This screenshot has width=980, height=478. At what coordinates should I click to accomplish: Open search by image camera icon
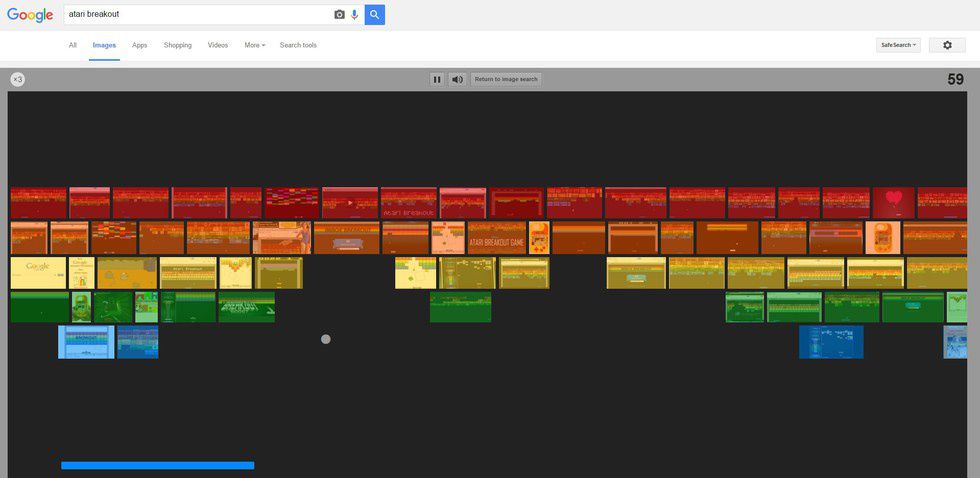[339, 15]
